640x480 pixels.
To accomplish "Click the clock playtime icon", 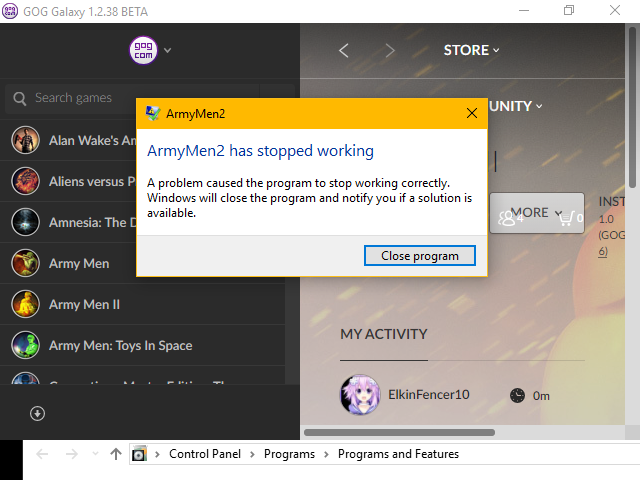I will (x=518, y=396).
